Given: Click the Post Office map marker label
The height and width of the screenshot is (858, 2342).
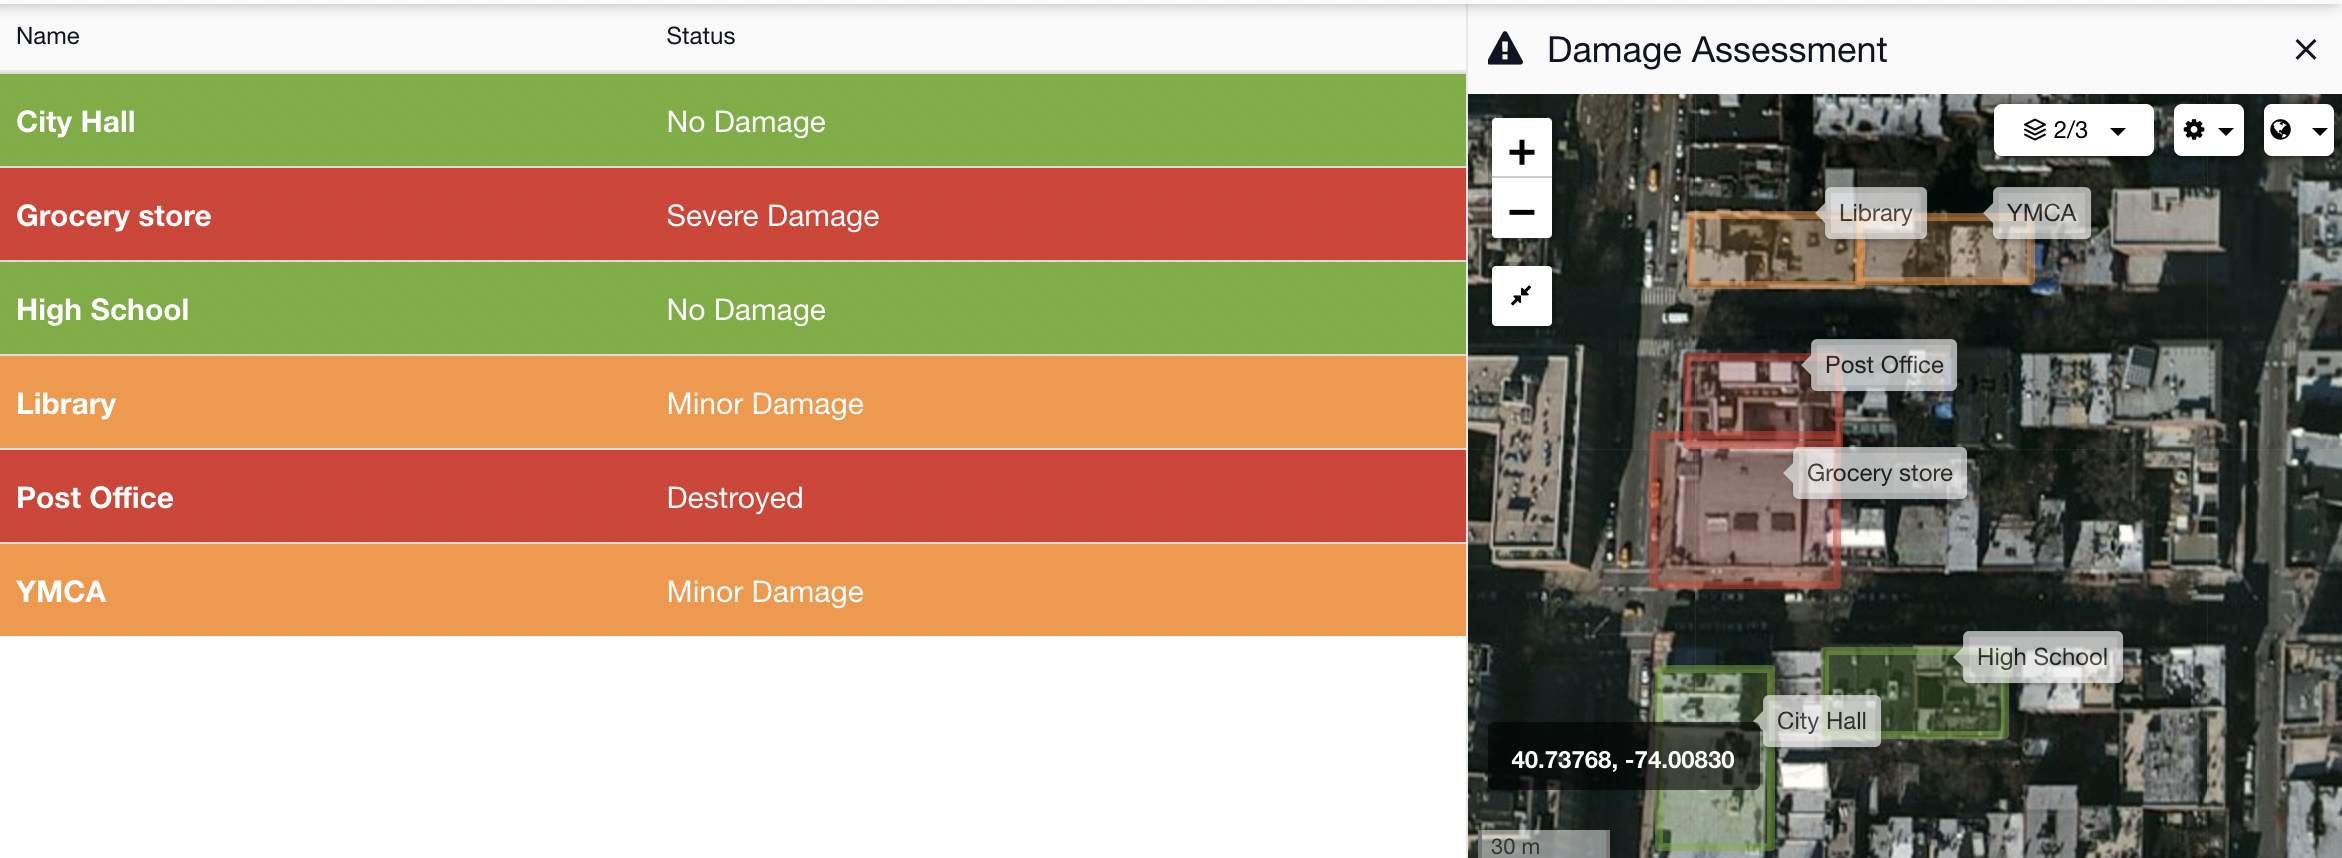Looking at the screenshot, I should (1884, 365).
